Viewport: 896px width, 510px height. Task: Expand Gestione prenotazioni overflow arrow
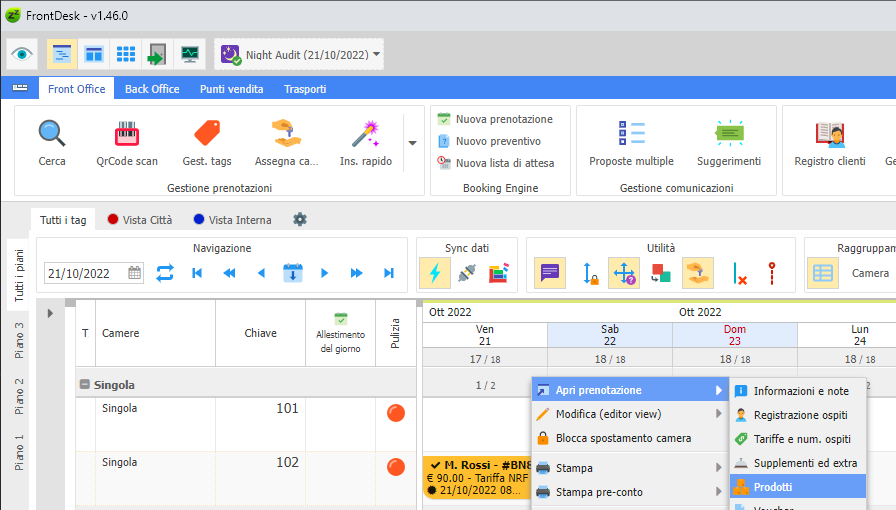[x=413, y=143]
